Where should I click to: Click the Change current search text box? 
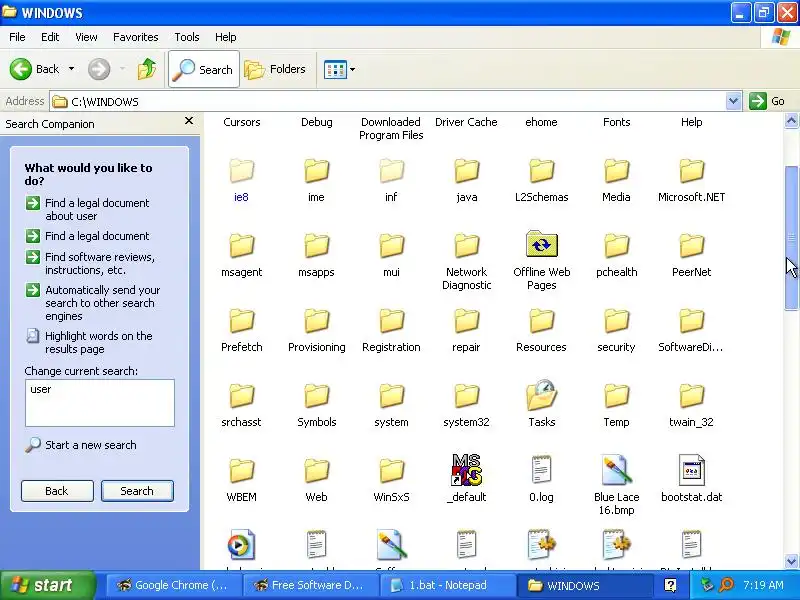point(99,403)
